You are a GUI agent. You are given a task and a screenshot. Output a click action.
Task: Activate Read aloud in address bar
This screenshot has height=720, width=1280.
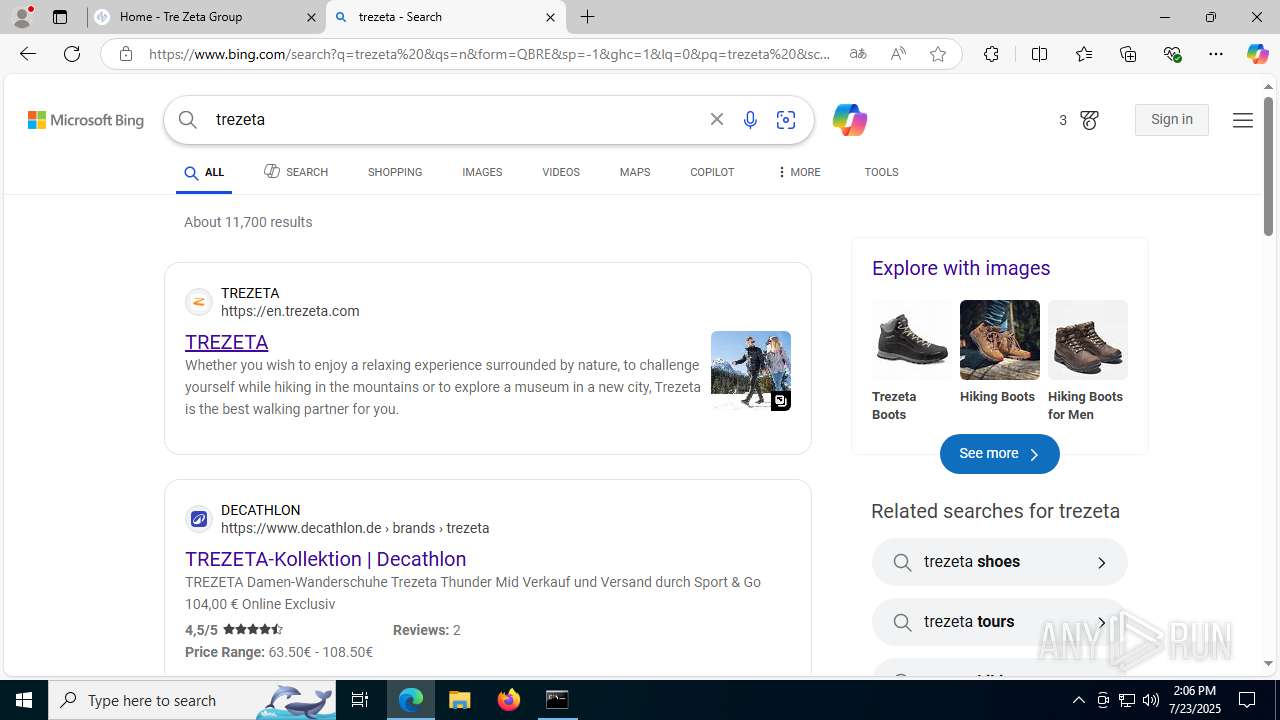point(898,54)
